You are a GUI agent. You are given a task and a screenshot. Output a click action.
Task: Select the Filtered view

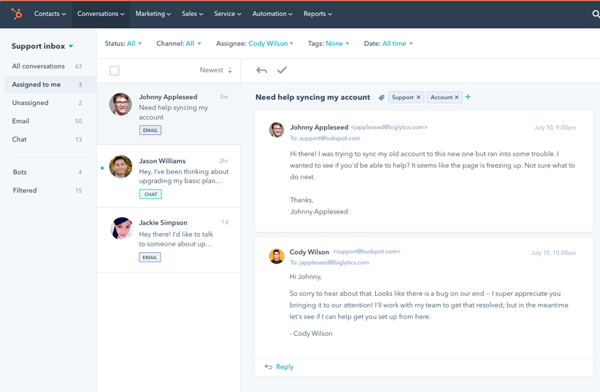coord(50,191)
